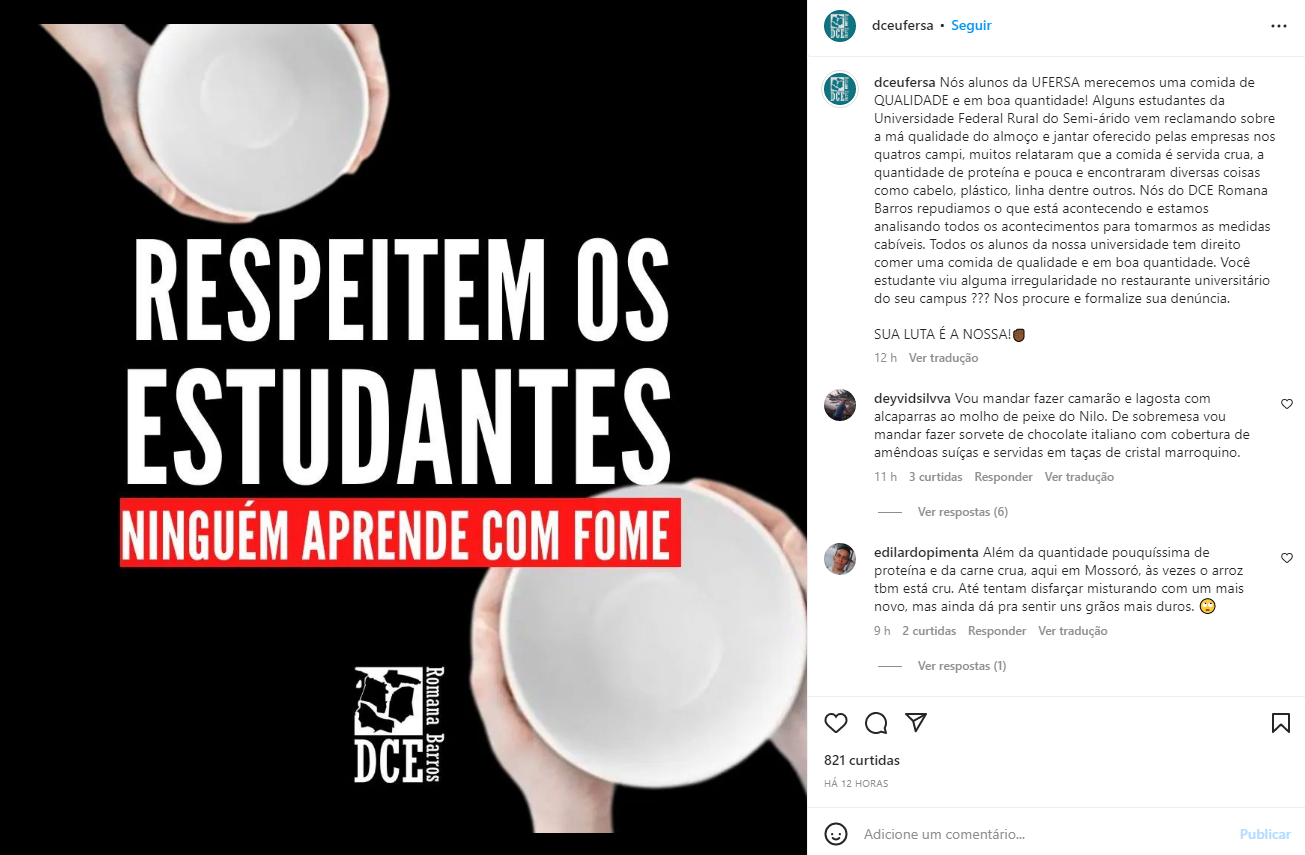This screenshot has height=855, width=1305.
Task: Open three-dot more options menu
Action: pyautogui.click(x=1279, y=26)
